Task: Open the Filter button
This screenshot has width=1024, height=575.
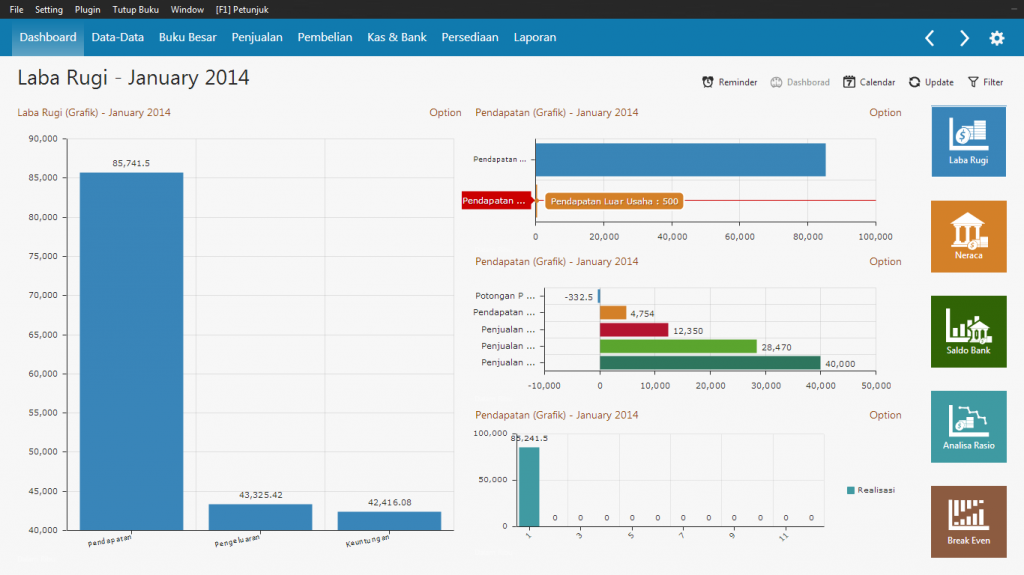Action: (x=985, y=82)
